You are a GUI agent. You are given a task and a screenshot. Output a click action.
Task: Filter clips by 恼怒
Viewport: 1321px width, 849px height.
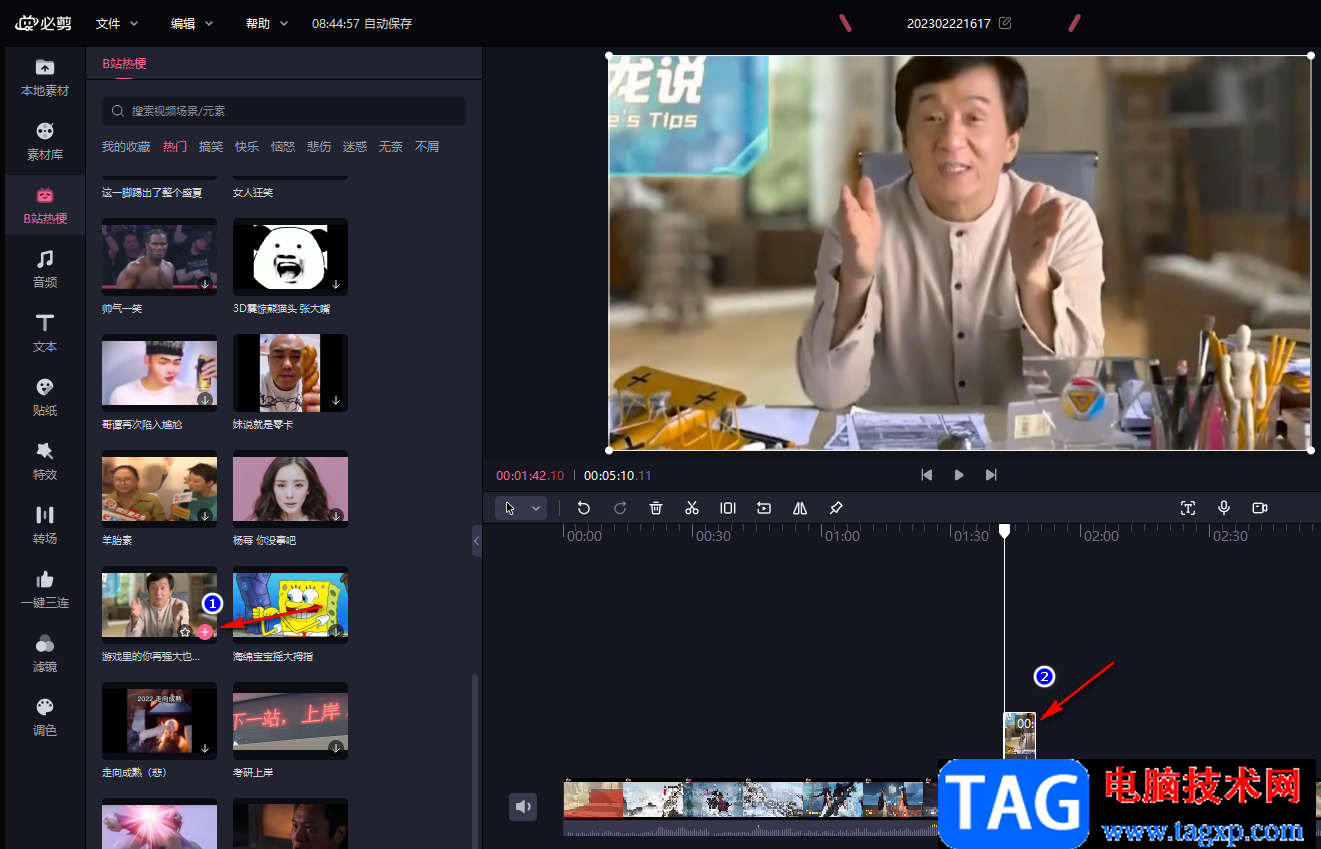click(283, 147)
